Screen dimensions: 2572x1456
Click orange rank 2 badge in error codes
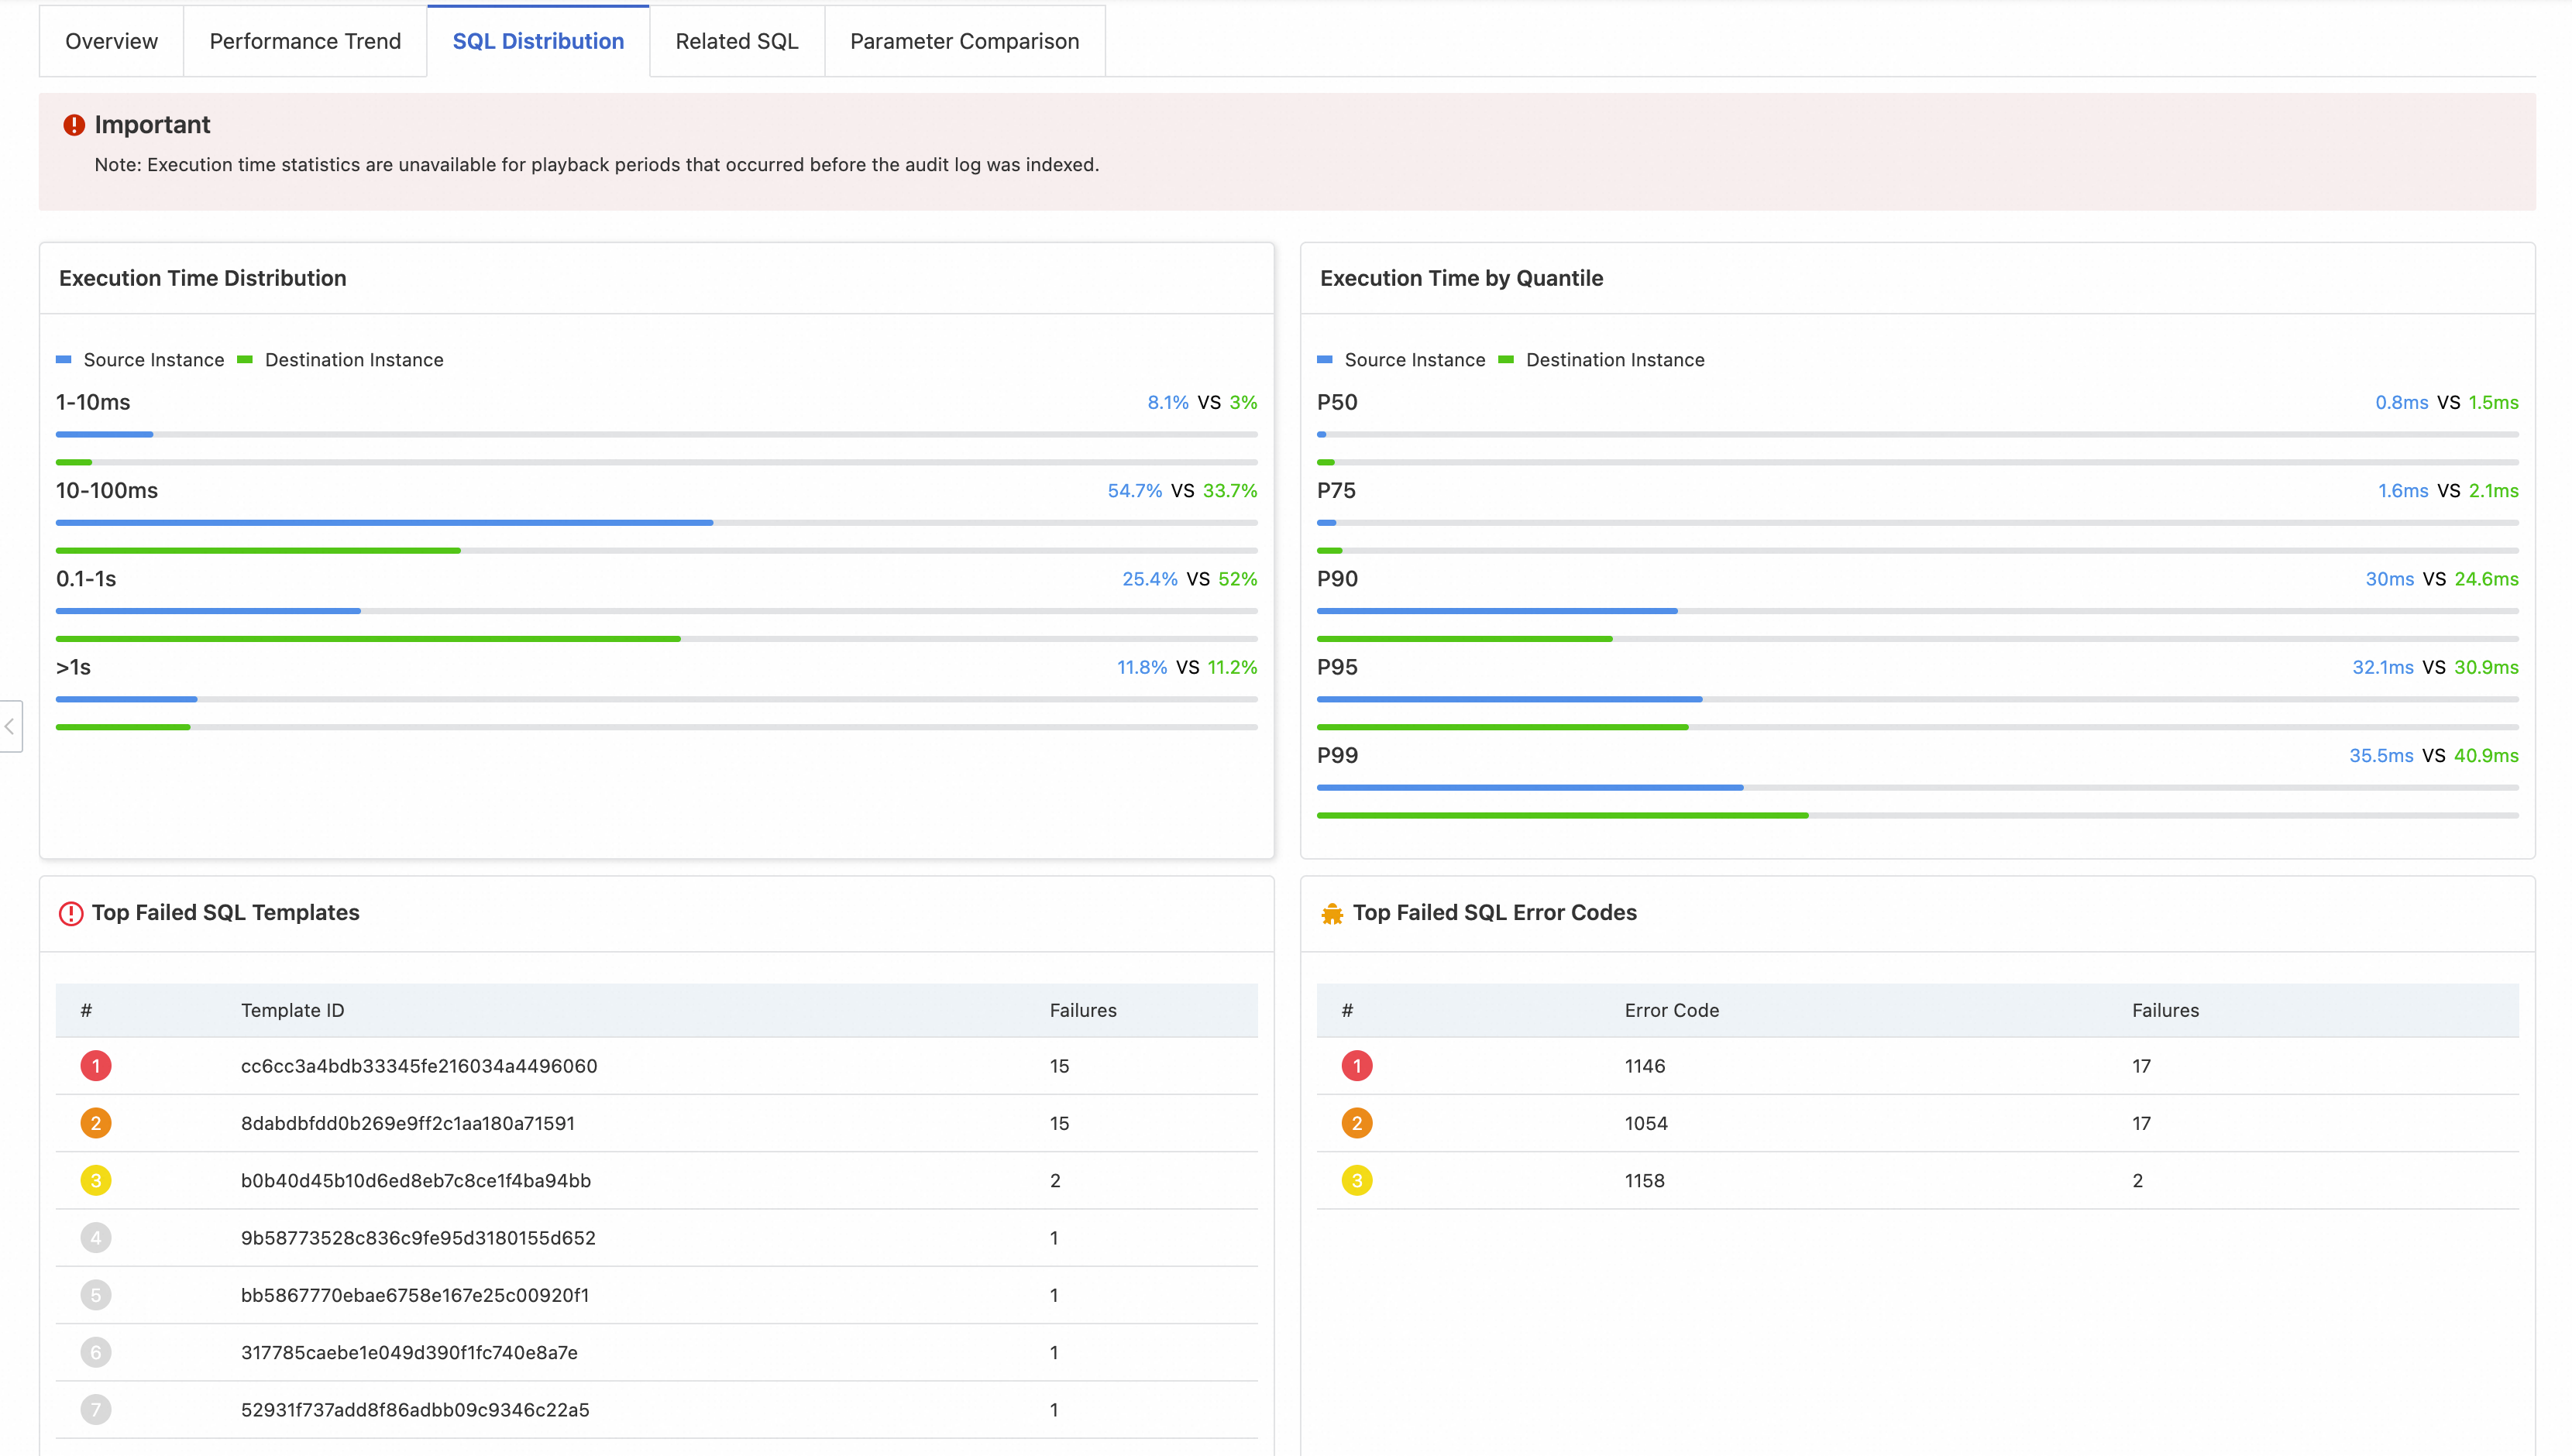[x=1356, y=1123]
